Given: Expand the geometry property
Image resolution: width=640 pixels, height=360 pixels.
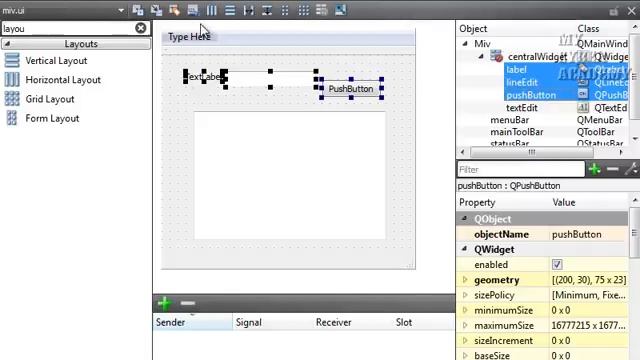Looking at the screenshot, I should [465, 280].
